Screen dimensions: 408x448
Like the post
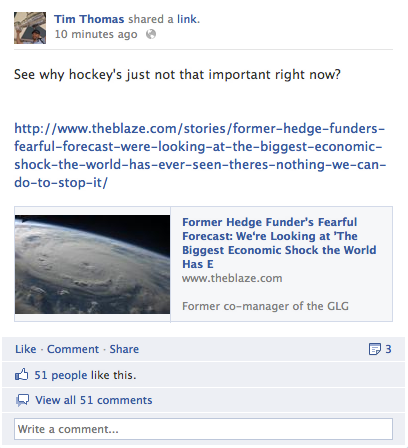pyautogui.click(x=26, y=349)
